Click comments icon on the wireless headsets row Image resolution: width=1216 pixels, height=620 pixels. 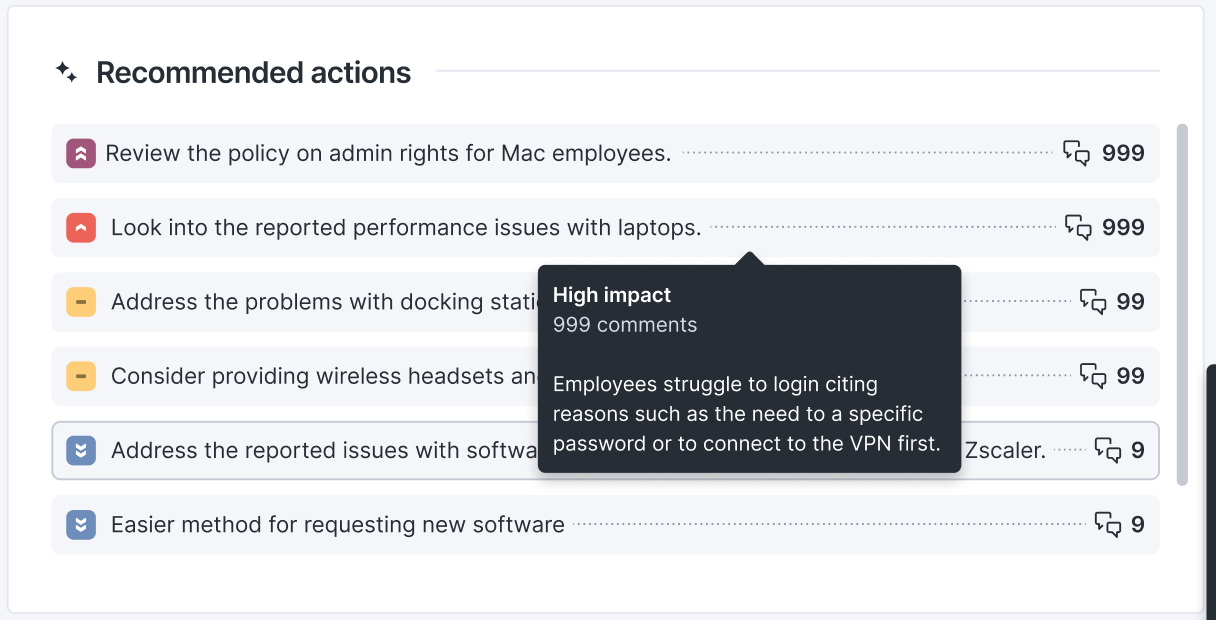point(1093,376)
